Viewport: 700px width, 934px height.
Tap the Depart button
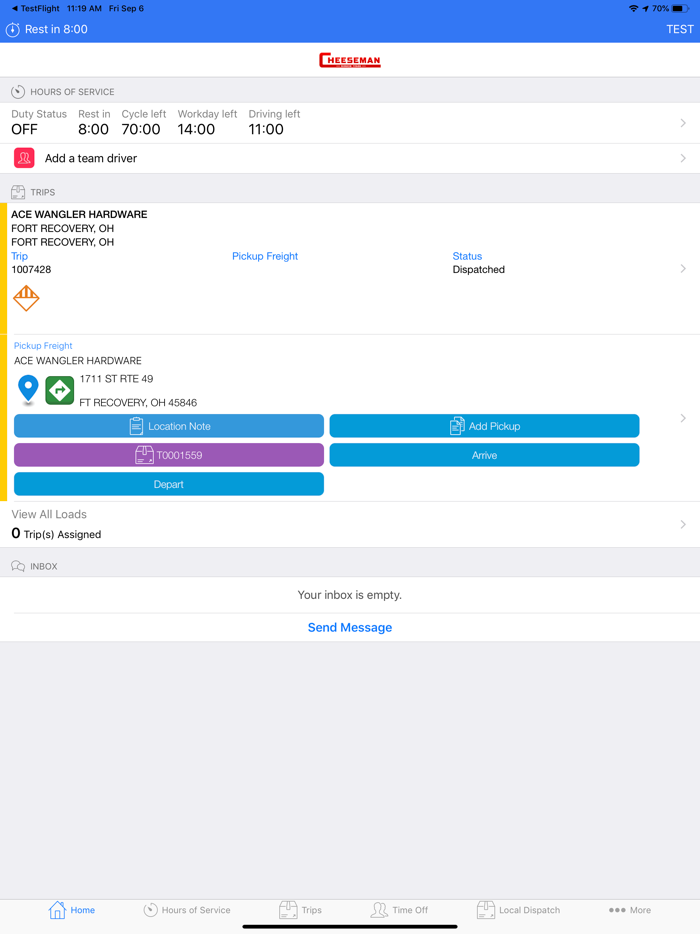pyautogui.click(x=169, y=484)
